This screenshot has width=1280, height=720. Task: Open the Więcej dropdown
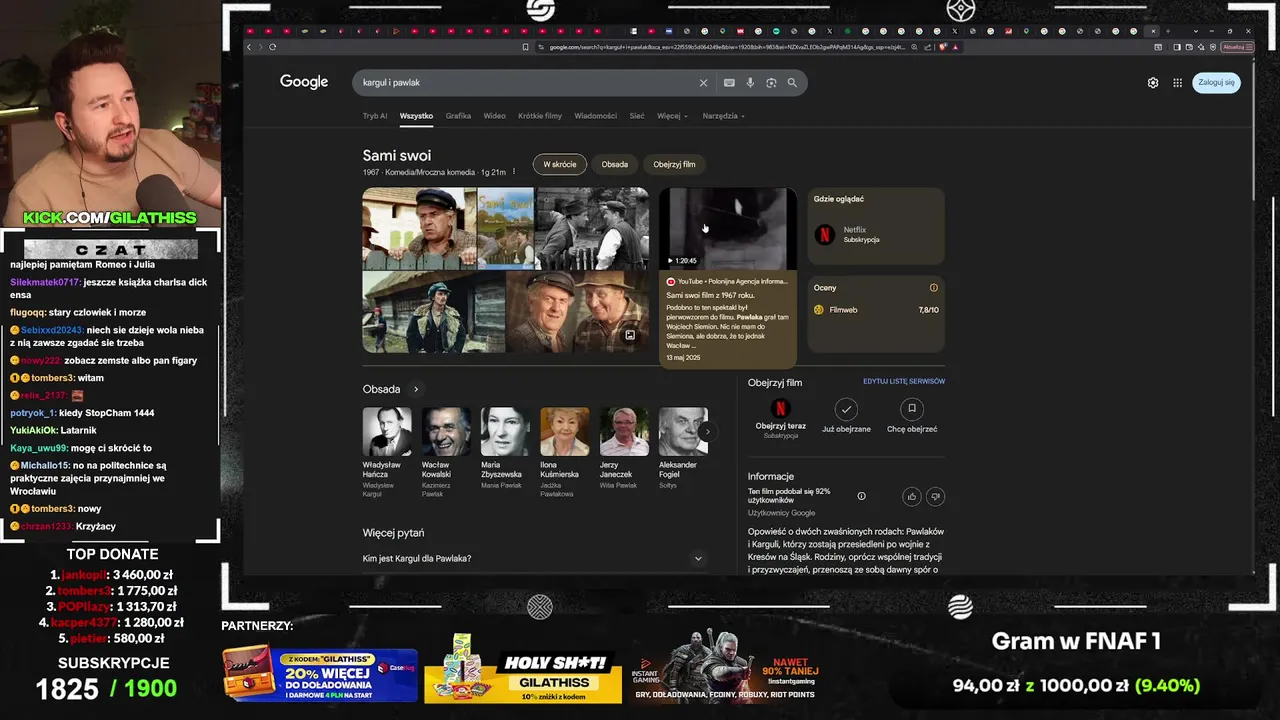coord(672,116)
